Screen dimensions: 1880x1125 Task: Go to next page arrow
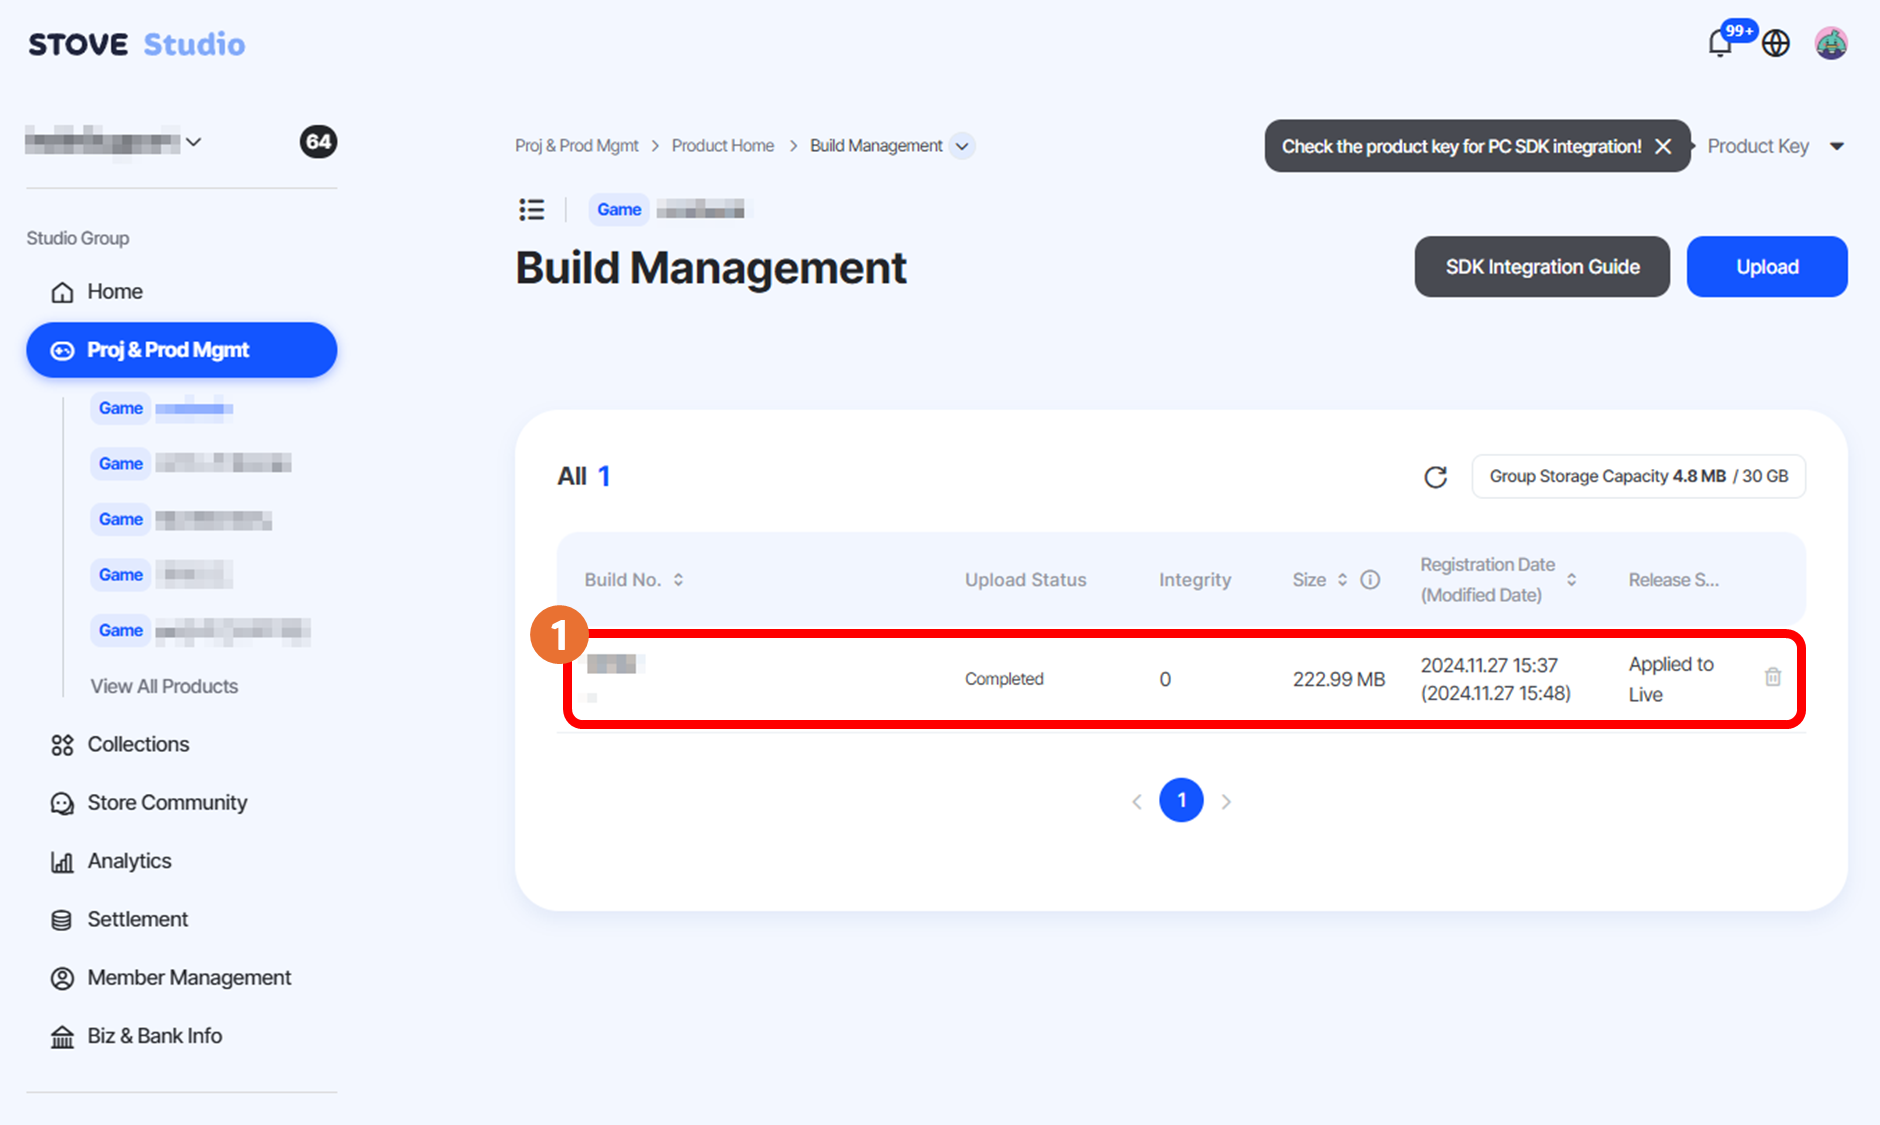(x=1226, y=801)
